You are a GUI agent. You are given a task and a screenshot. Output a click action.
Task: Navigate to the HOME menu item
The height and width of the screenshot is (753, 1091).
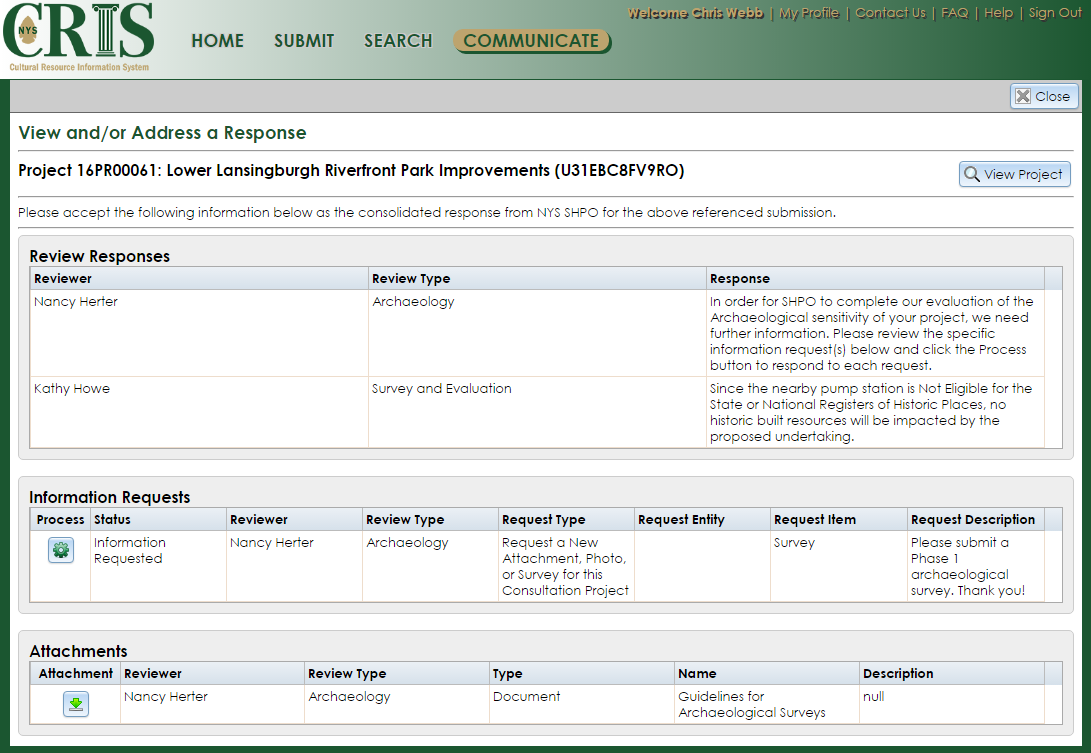click(x=217, y=41)
